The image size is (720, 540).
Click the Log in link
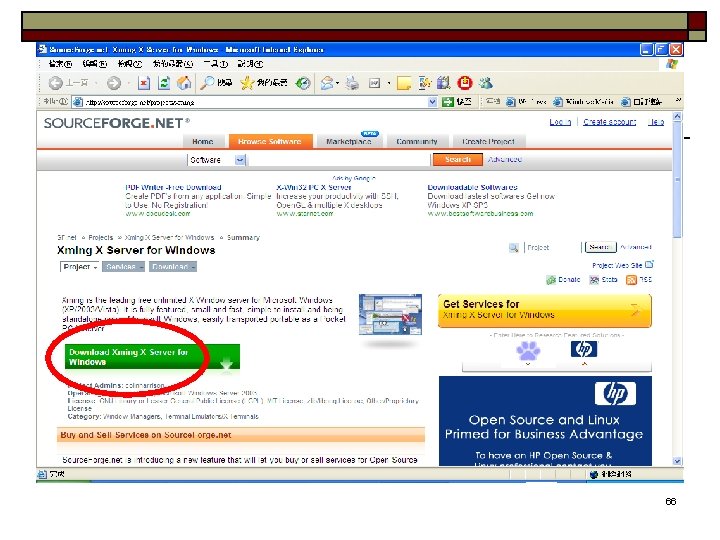click(x=560, y=122)
